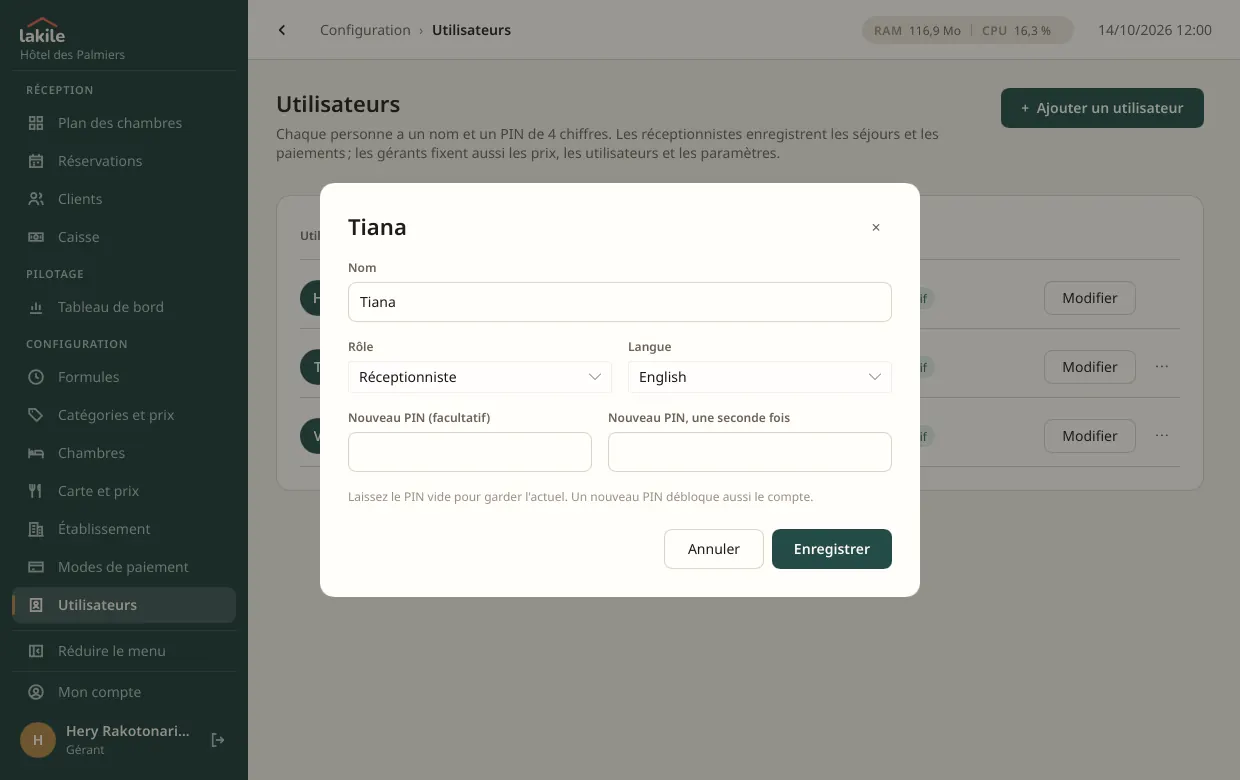The width and height of the screenshot is (1240, 780).
Task: Open Modes de paiement card icon
Action: coord(36,567)
